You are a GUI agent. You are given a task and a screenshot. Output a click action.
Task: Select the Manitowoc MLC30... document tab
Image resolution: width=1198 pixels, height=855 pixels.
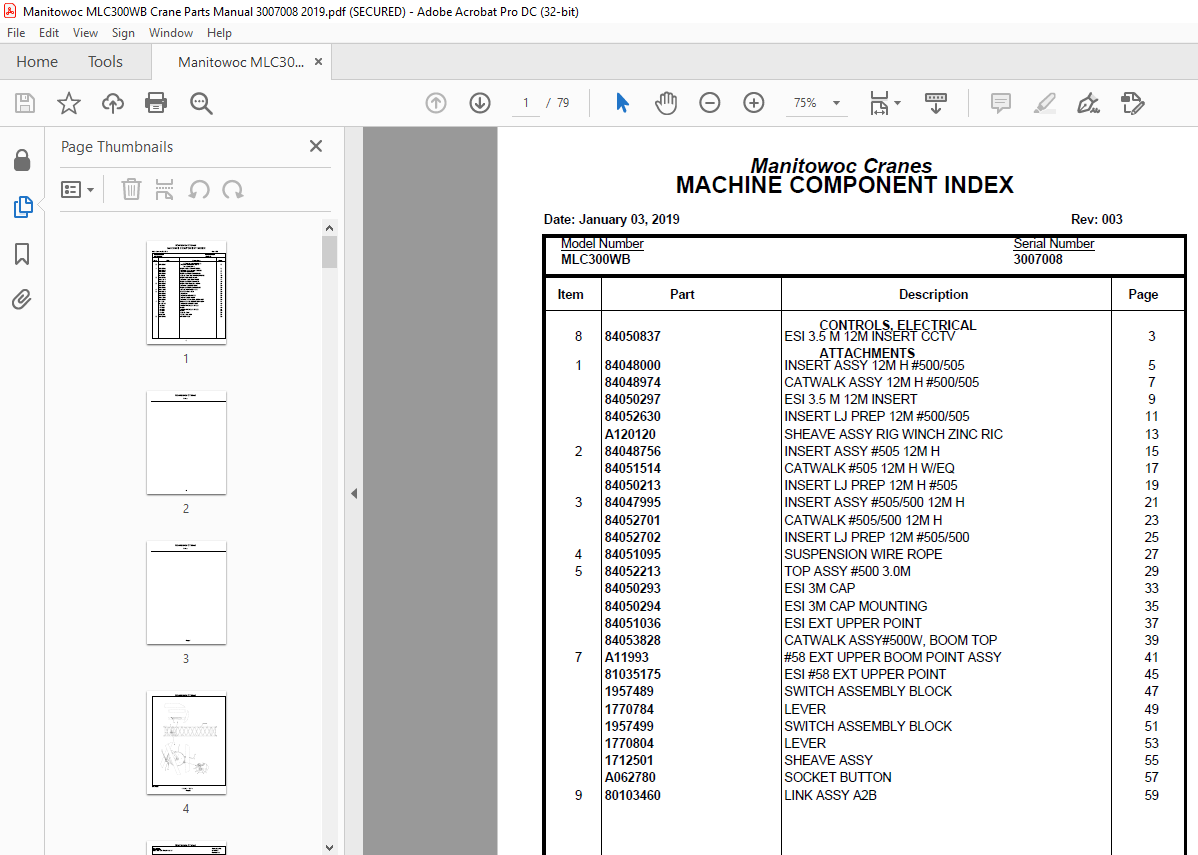coord(241,63)
